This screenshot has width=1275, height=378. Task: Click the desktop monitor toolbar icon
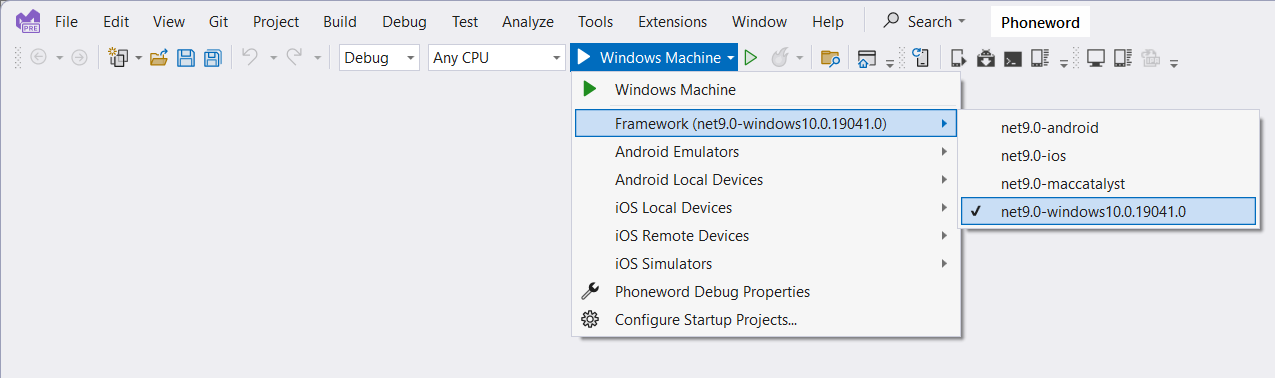pos(1096,58)
